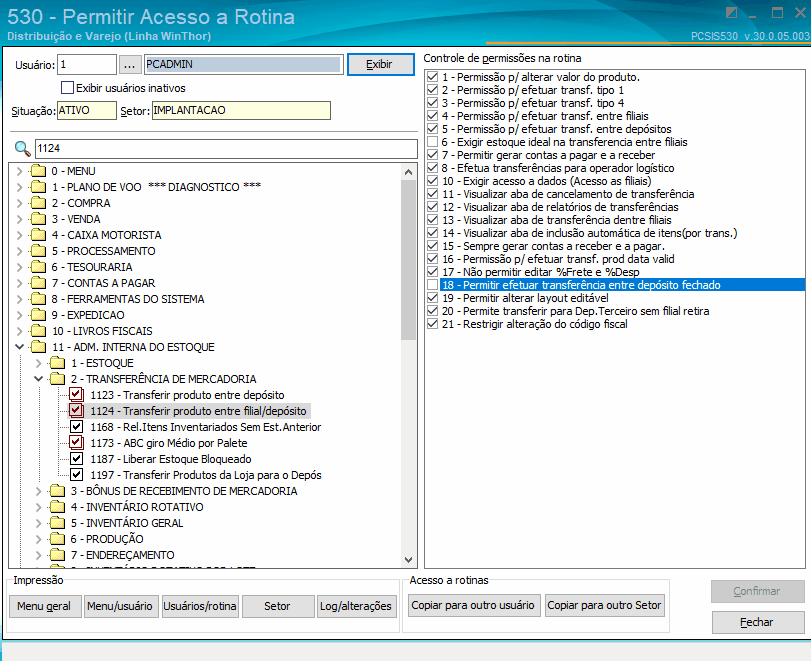Expand the 4 - CAIXA MOTORISTA node
This screenshot has width=811, height=661.
(20, 235)
